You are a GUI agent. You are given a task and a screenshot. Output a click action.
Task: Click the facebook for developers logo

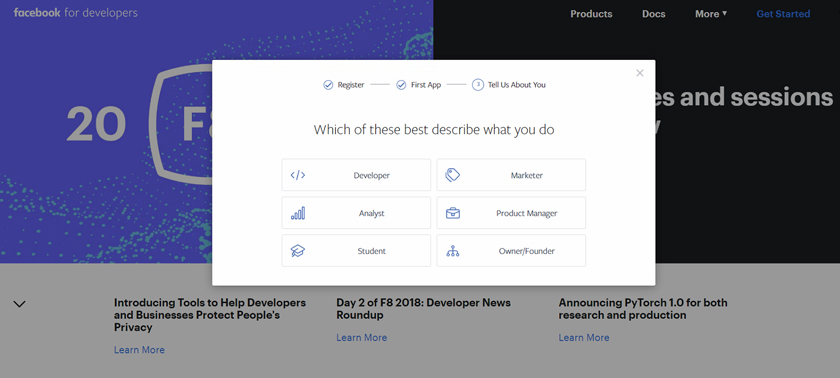click(76, 13)
